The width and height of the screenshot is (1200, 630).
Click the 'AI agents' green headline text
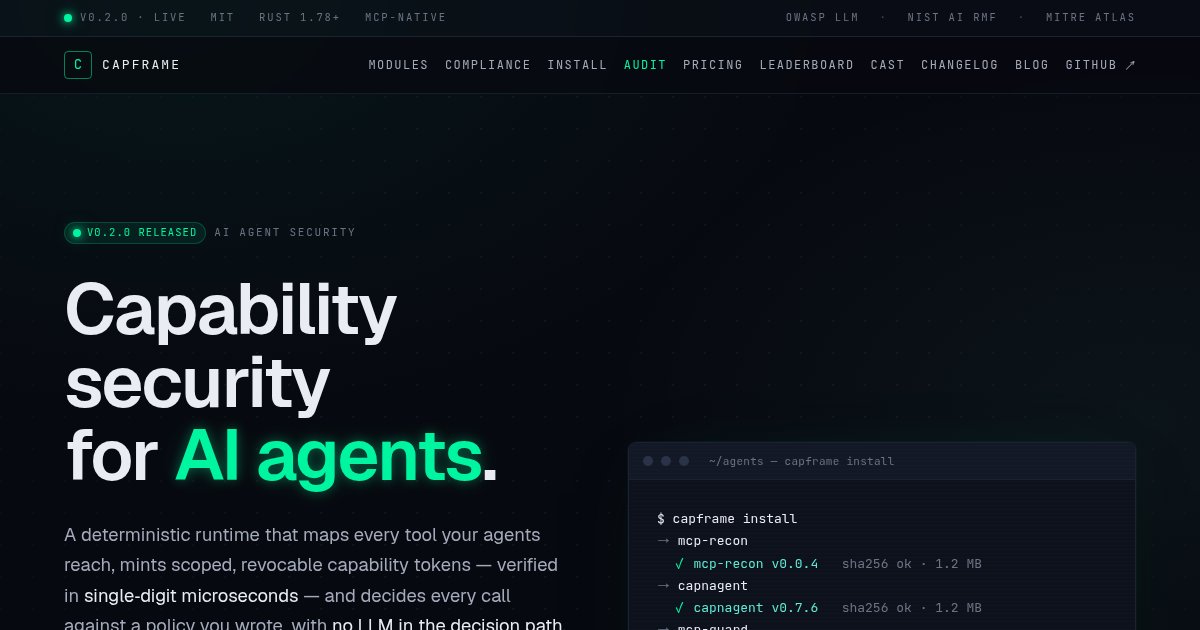coord(328,456)
